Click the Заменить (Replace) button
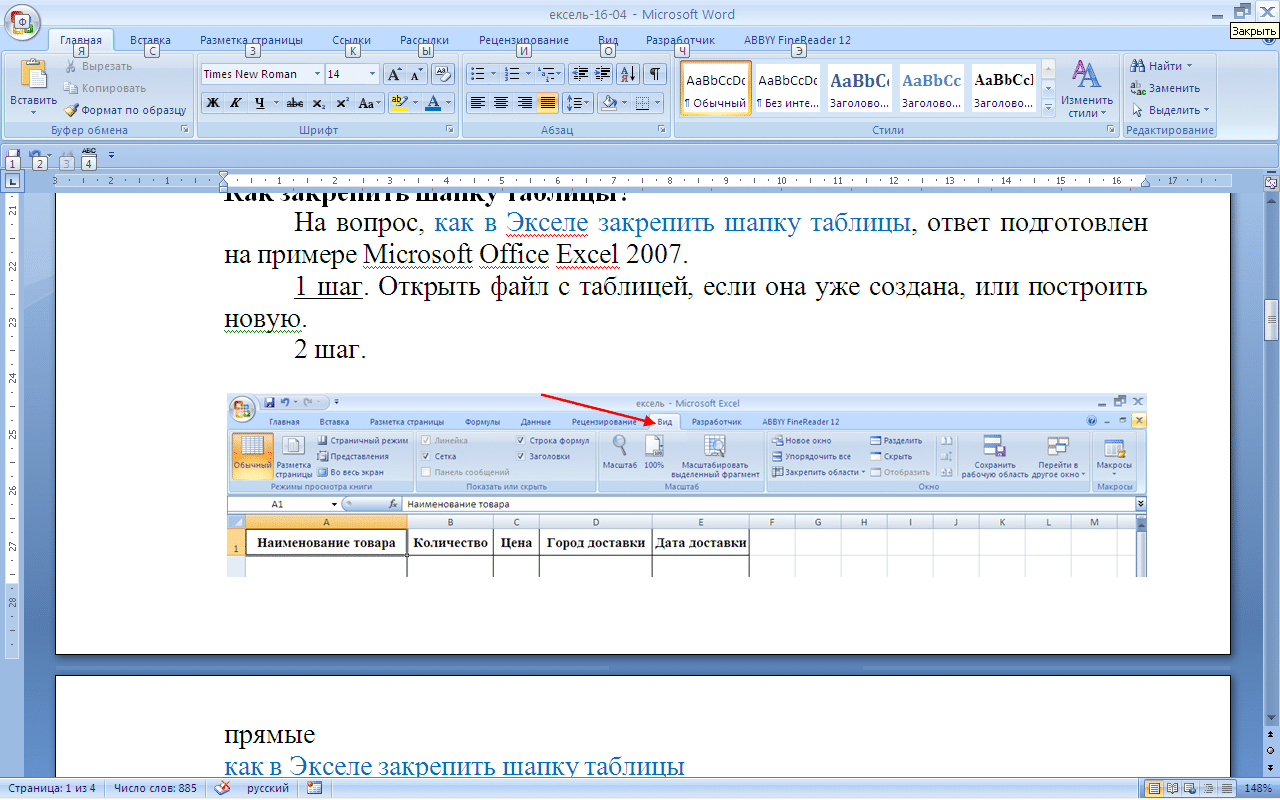Viewport: 1280px width, 800px height. (x=1167, y=88)
